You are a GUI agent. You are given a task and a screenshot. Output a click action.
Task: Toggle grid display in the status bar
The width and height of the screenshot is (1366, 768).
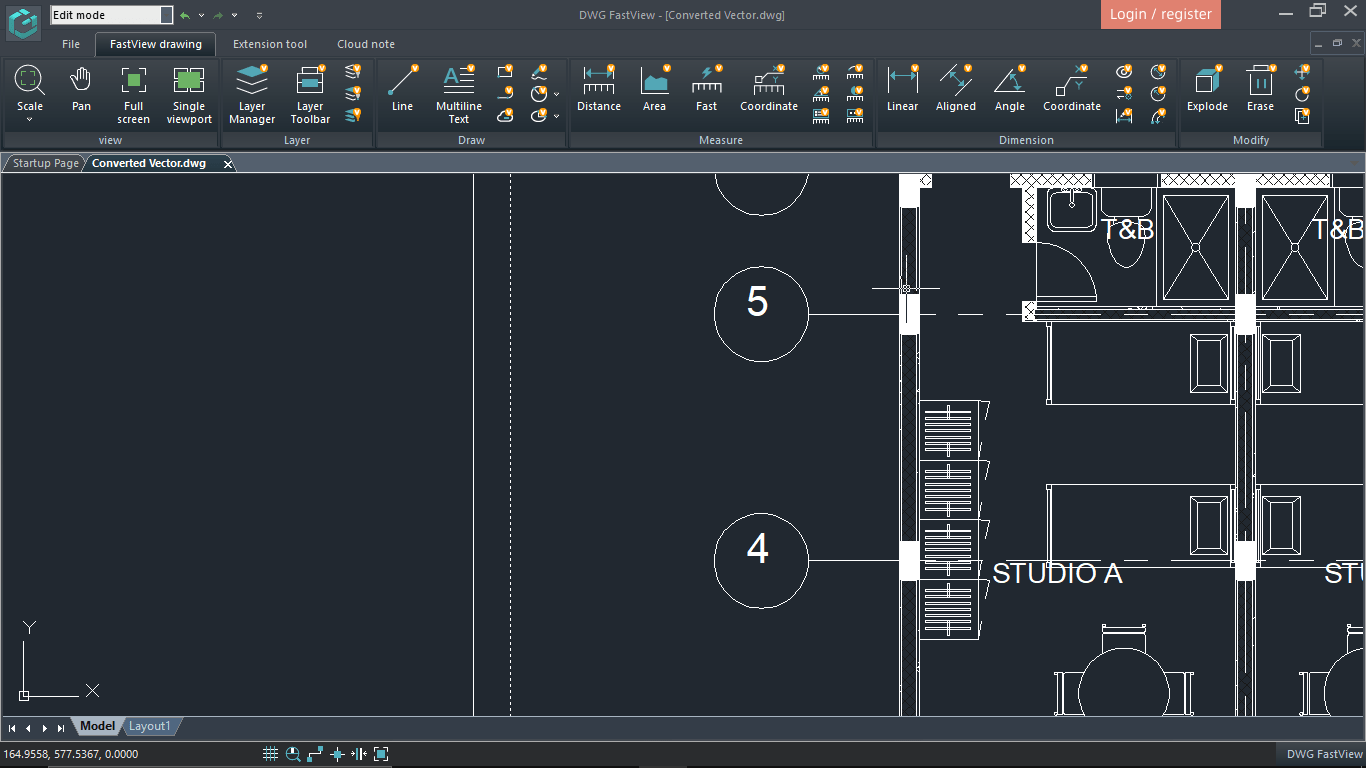pos(270,754)
